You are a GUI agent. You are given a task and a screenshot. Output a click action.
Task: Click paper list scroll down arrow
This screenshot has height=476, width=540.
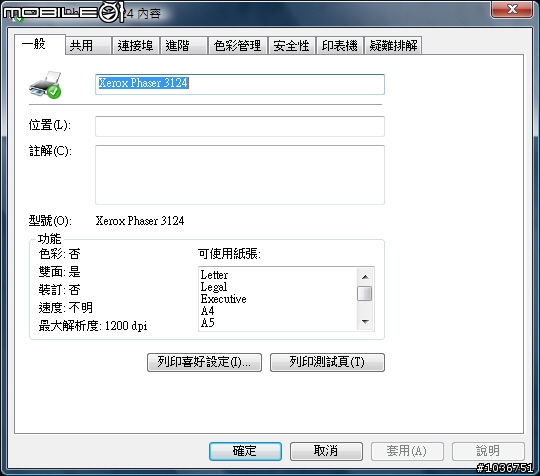tap(365, 322)
